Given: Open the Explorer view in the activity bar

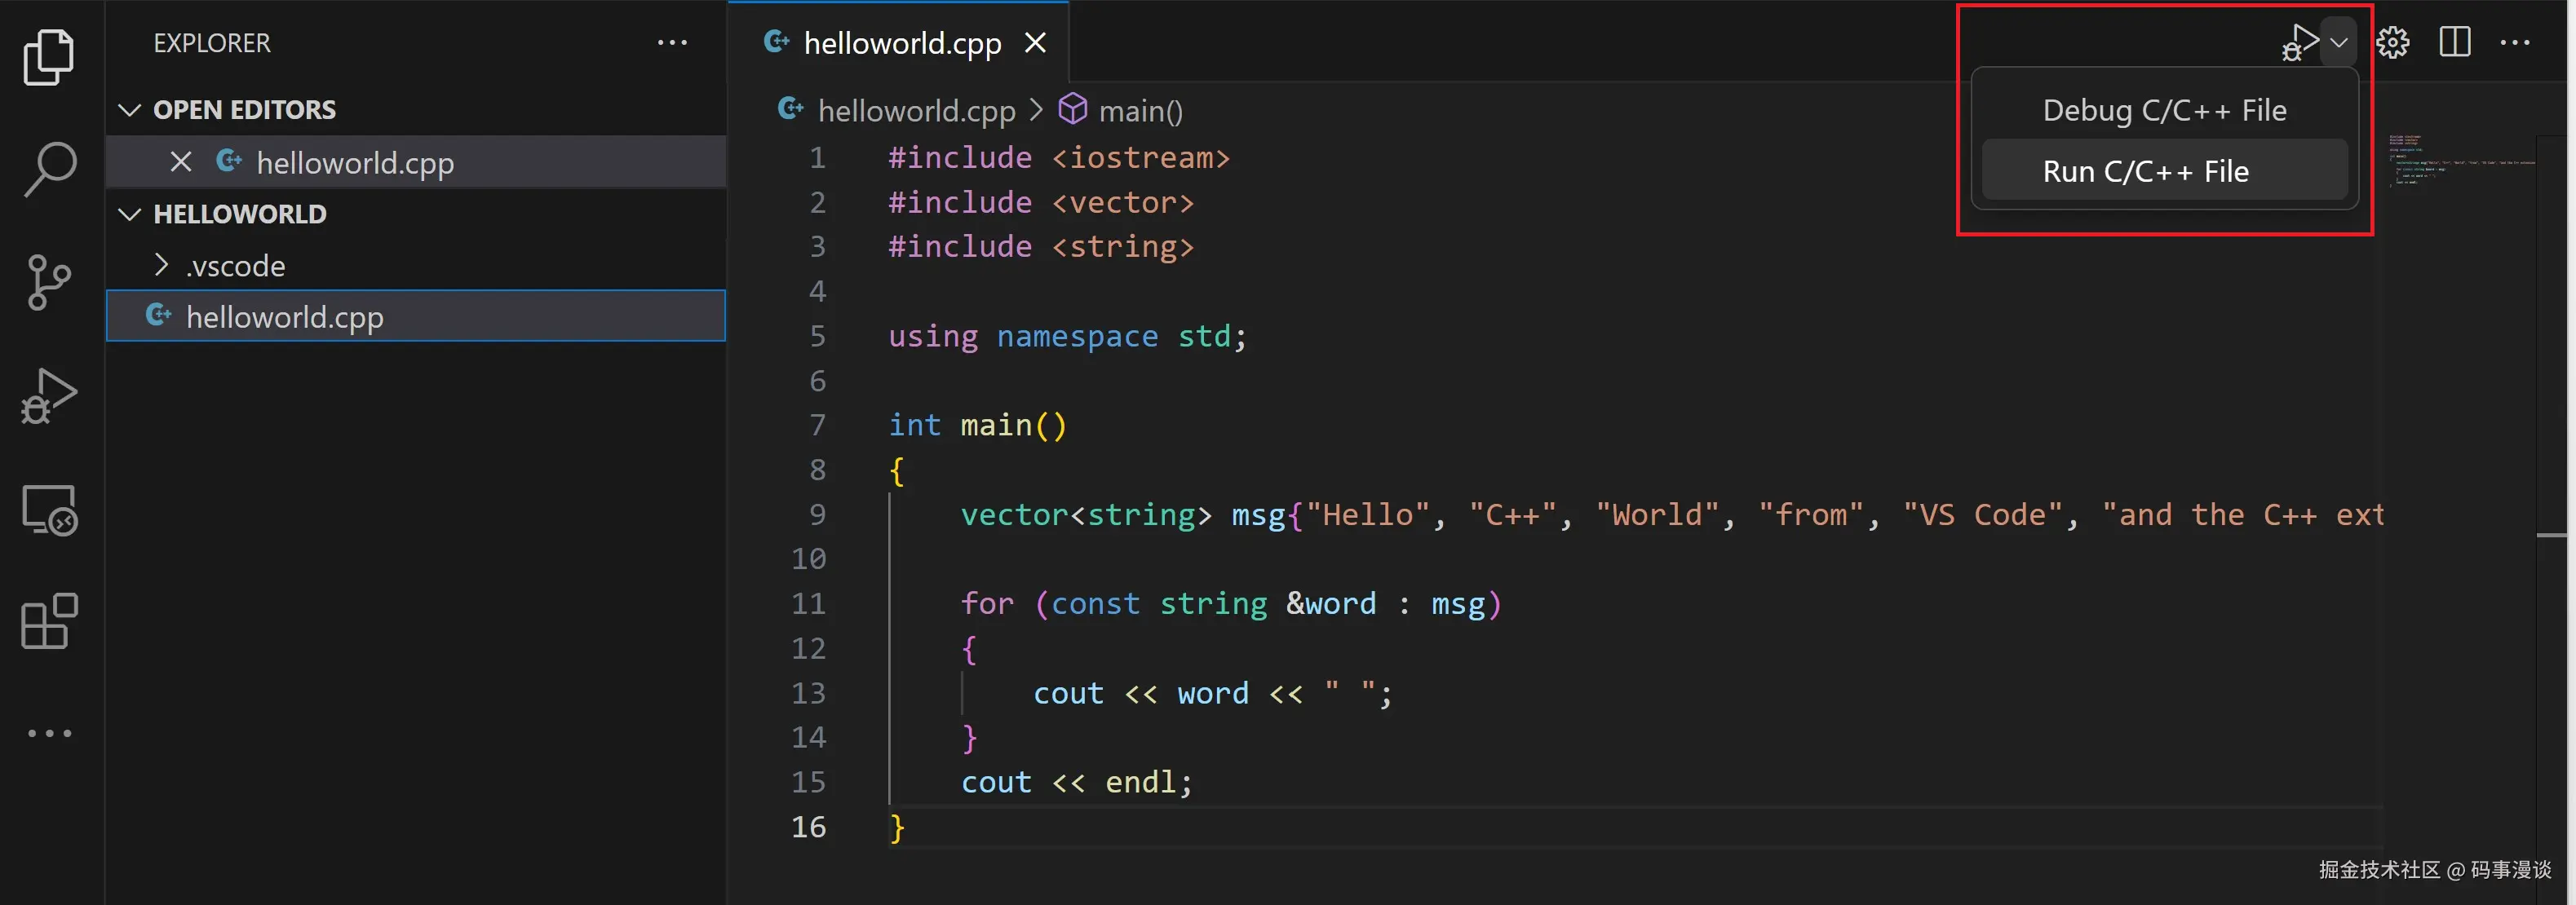Looking at the screenshot, I should [x=48, y=57].
